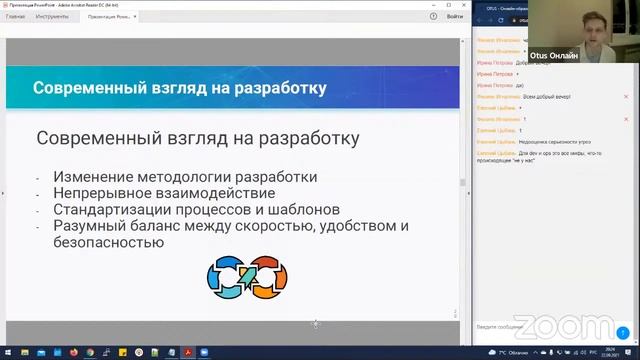Launch Firefox from the taskbar

[74, 352]
